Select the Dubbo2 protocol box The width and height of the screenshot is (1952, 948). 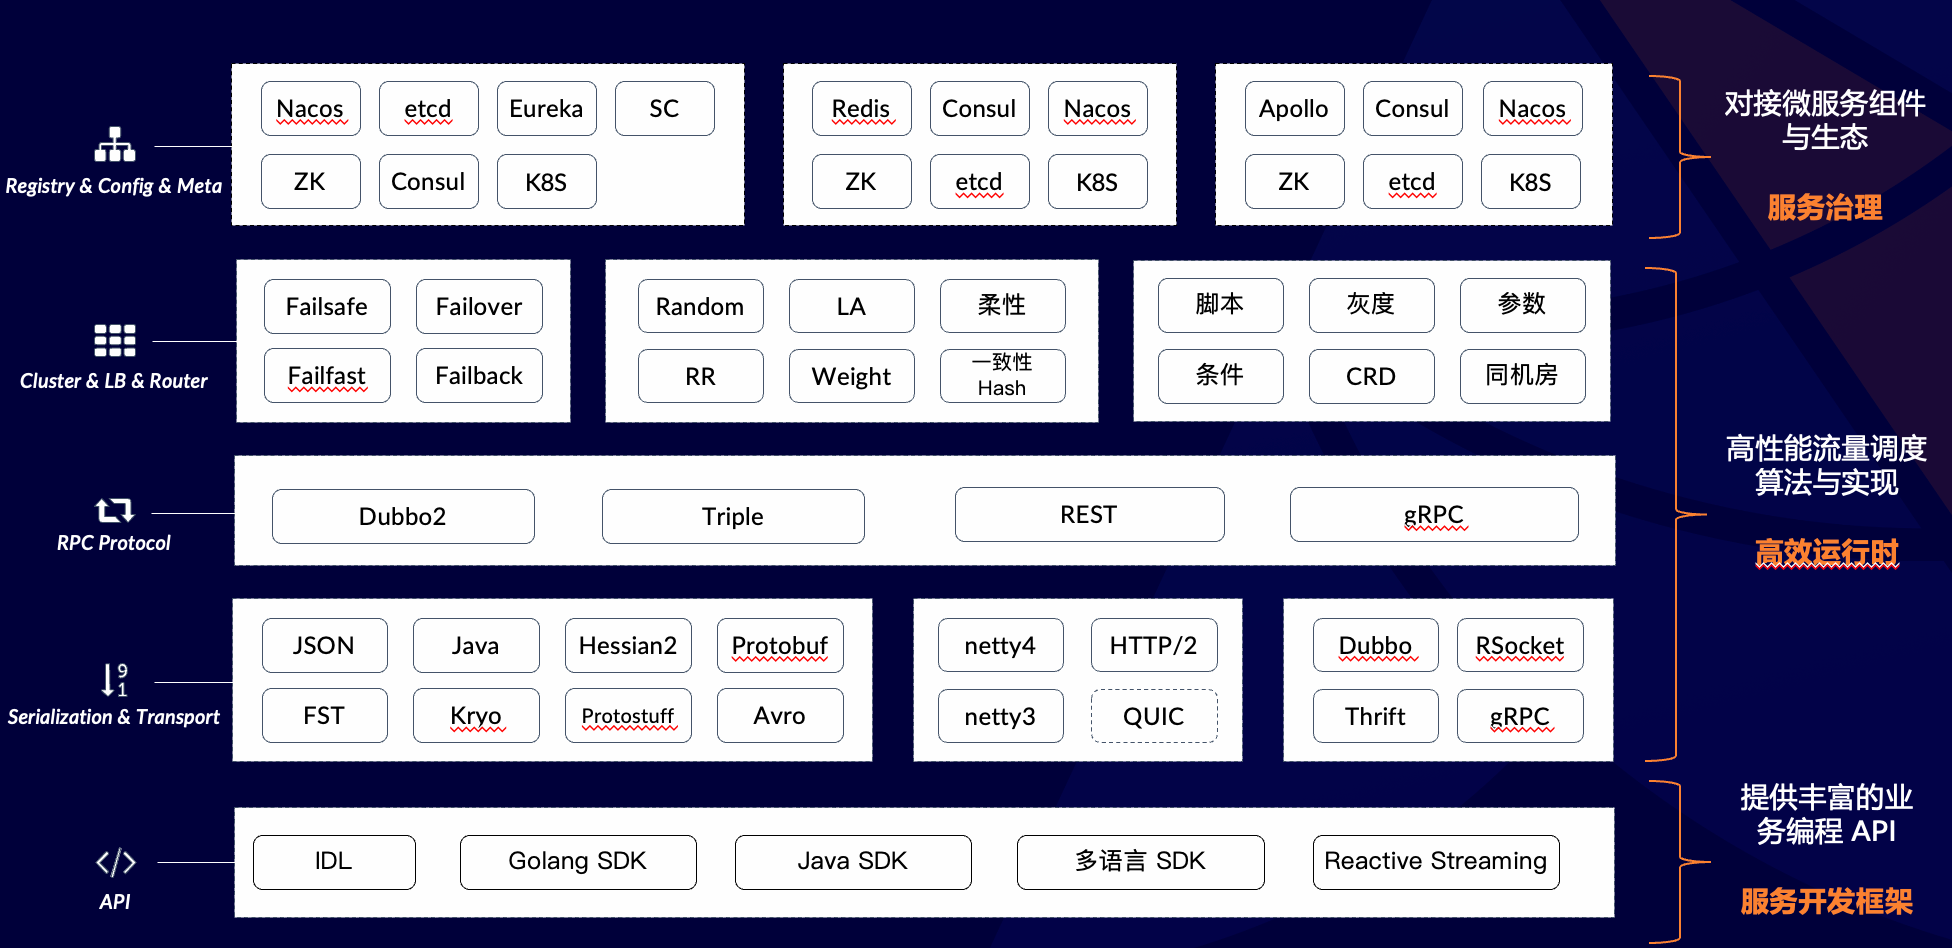tap(403, 517)
